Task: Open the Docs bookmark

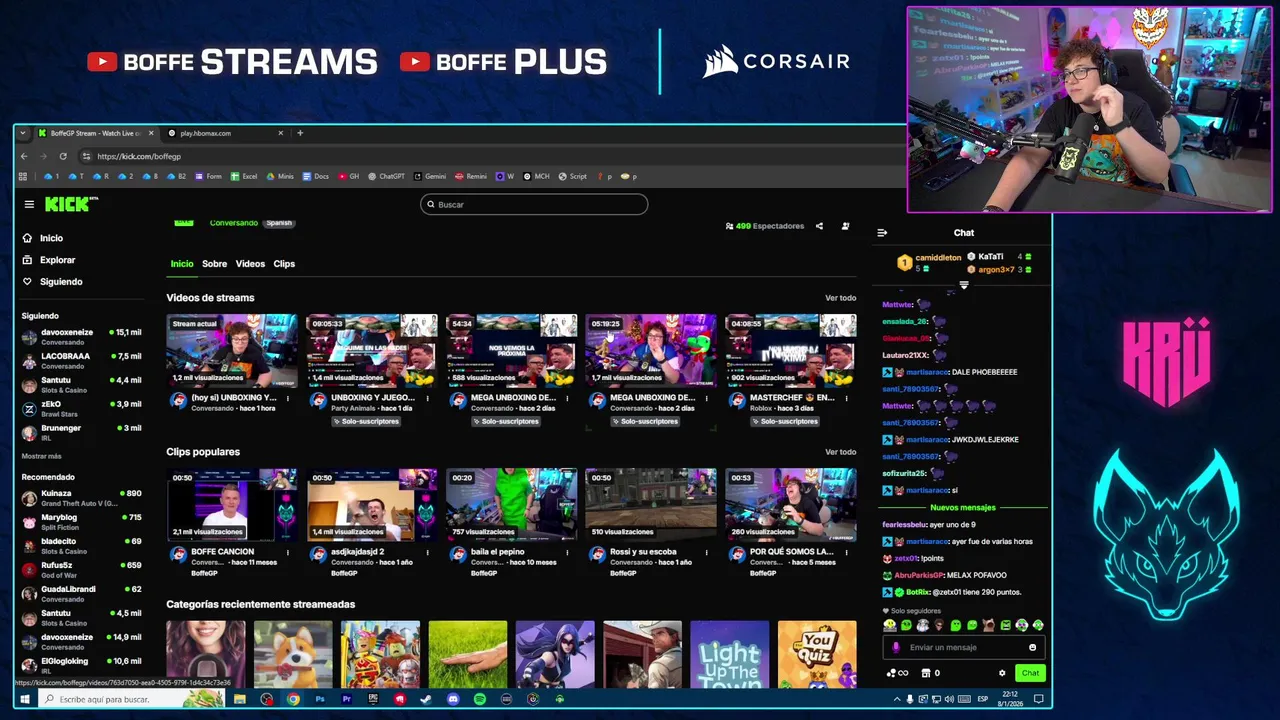Action: coord(316,176)
